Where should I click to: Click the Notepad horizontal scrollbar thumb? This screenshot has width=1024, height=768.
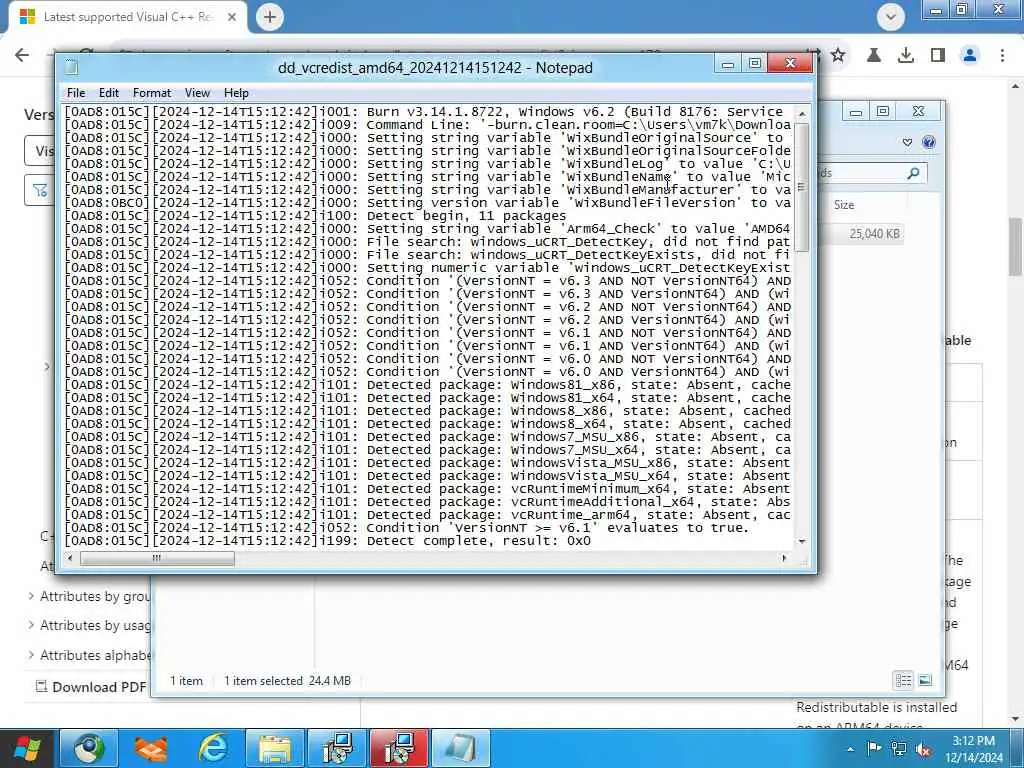[x=157, y=558]
